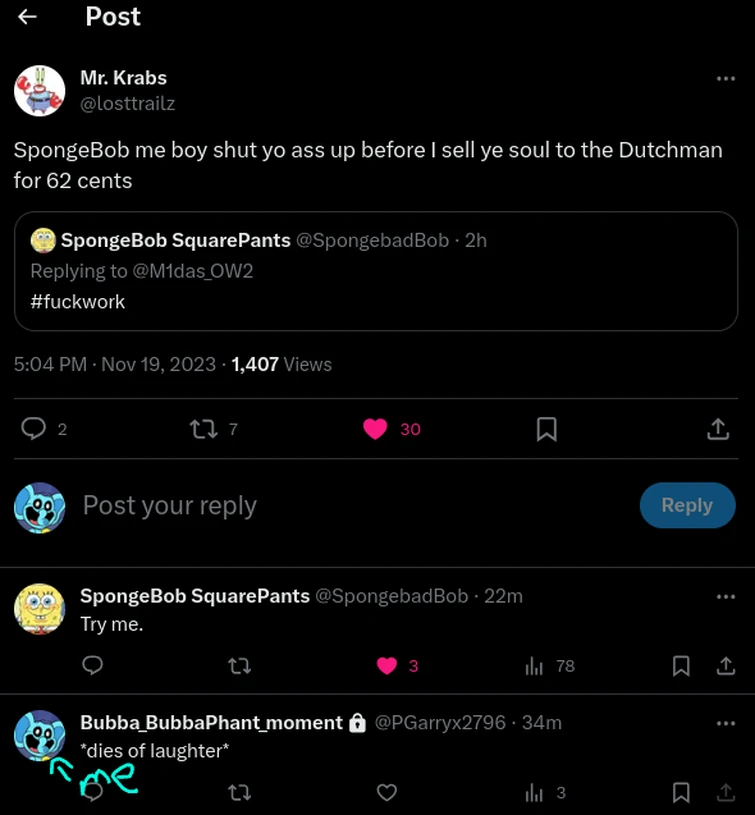Repost the Mr. Krabs post

pos(203,429)
